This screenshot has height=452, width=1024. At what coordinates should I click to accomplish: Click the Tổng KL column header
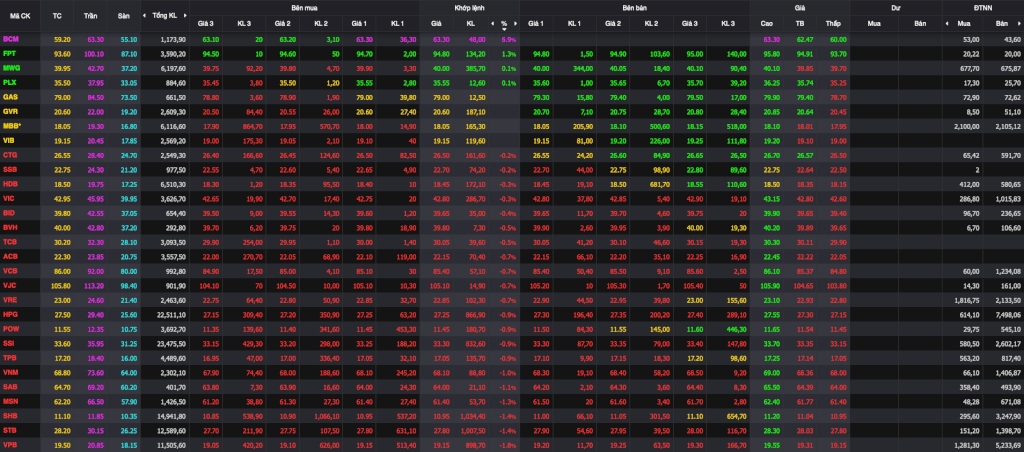coord(165,15)
